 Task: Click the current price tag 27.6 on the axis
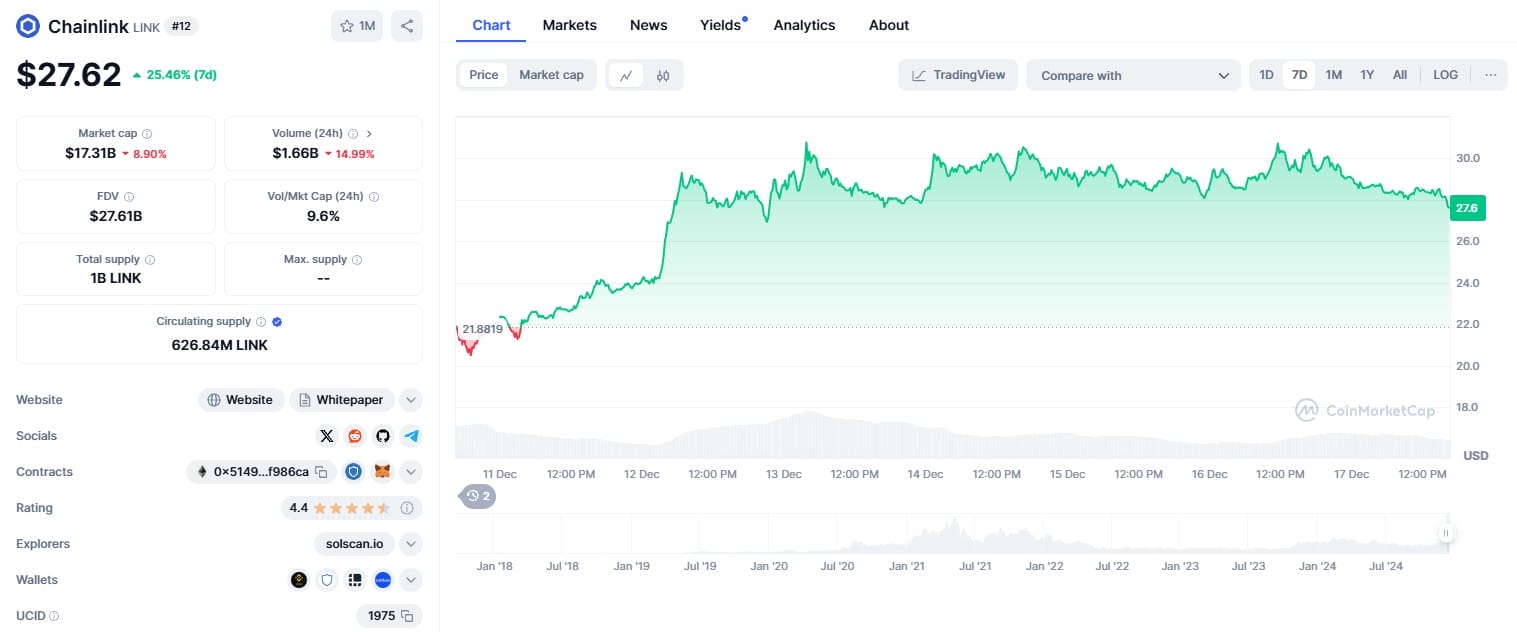click(x=1467, y=207)
